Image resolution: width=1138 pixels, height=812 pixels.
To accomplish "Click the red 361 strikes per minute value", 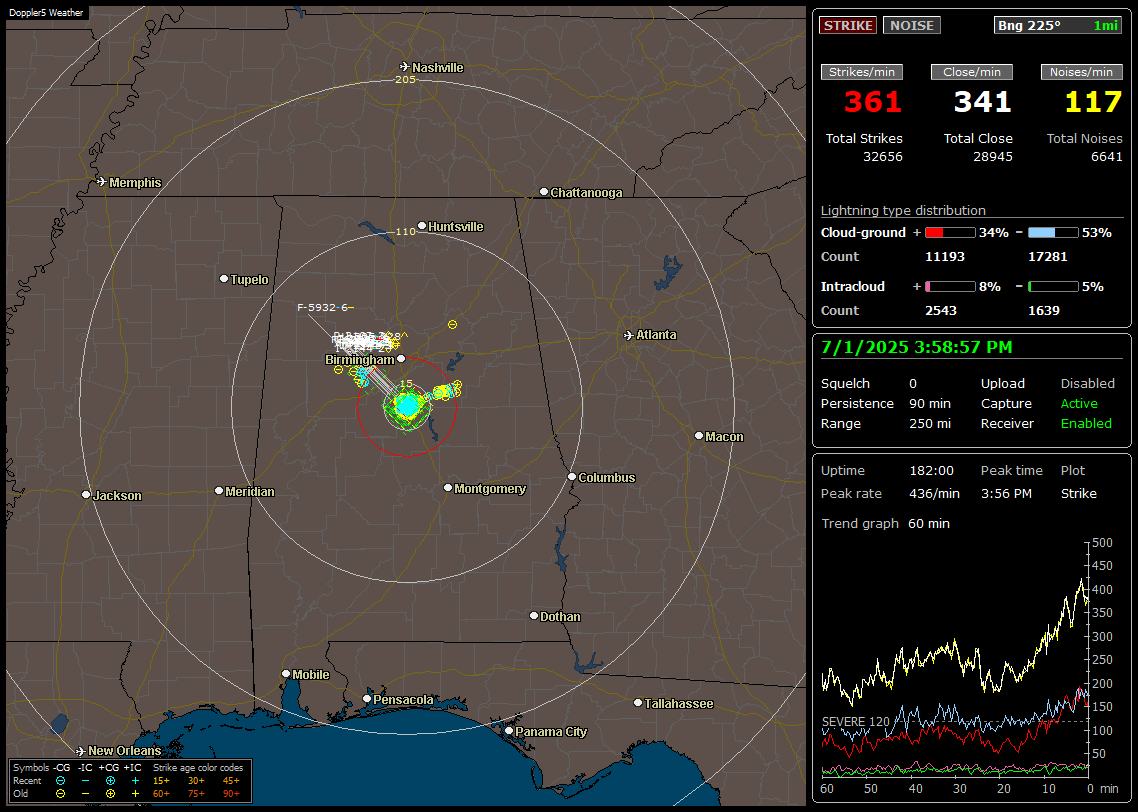I will point(872,102).
